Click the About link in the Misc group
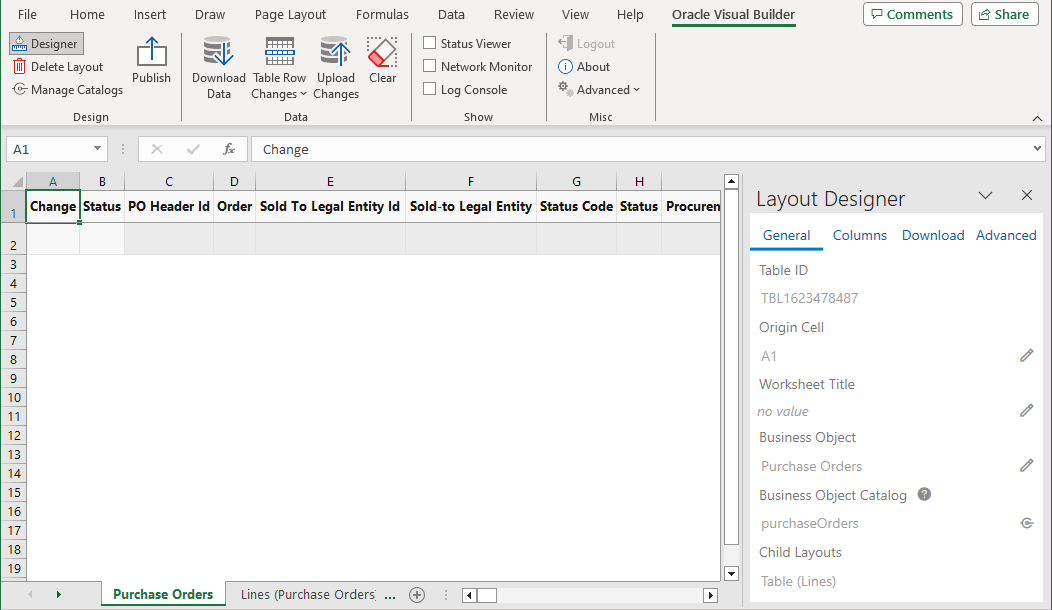 (584, 66)
